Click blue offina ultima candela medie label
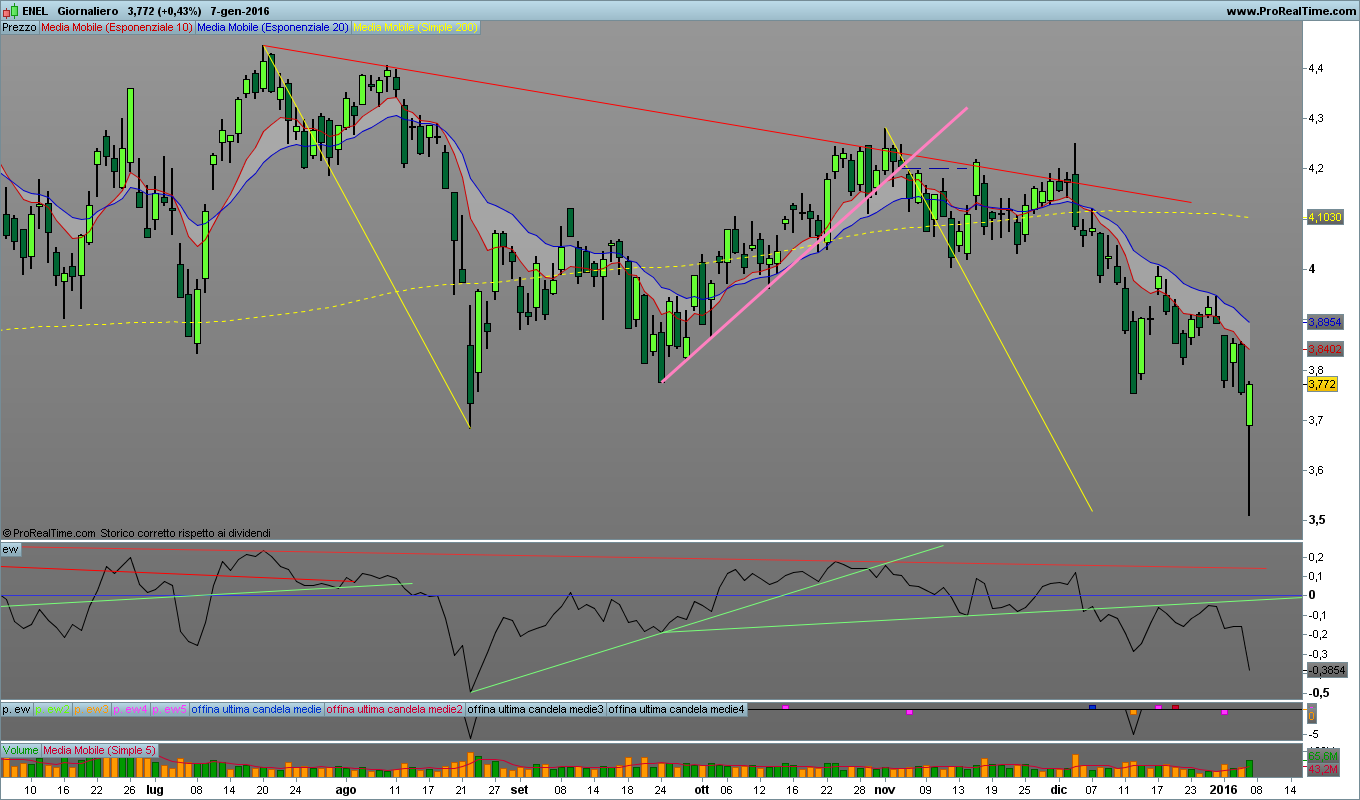Image resolution: width=1360 pixels, height=800 pixels. [257, 709]
